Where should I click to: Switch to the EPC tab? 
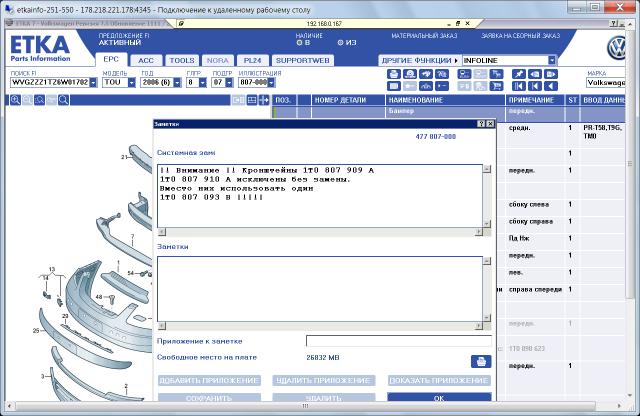(x=111, y=60)
